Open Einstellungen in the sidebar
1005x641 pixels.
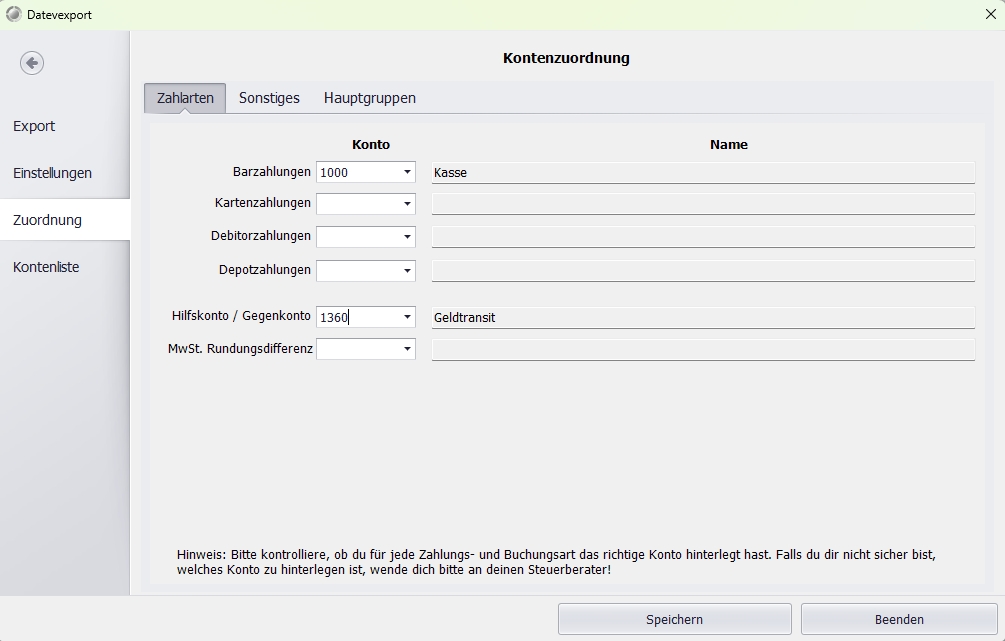pos(52,173)
